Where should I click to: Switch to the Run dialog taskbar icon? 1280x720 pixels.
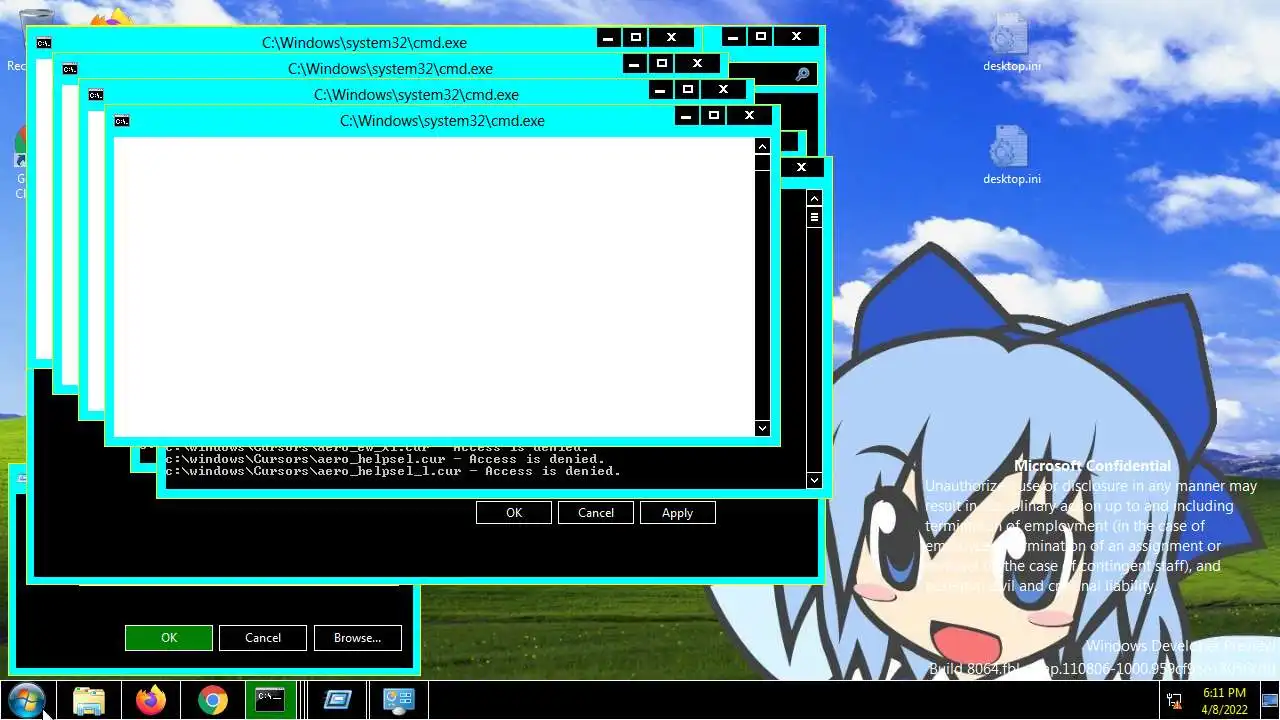337,700
